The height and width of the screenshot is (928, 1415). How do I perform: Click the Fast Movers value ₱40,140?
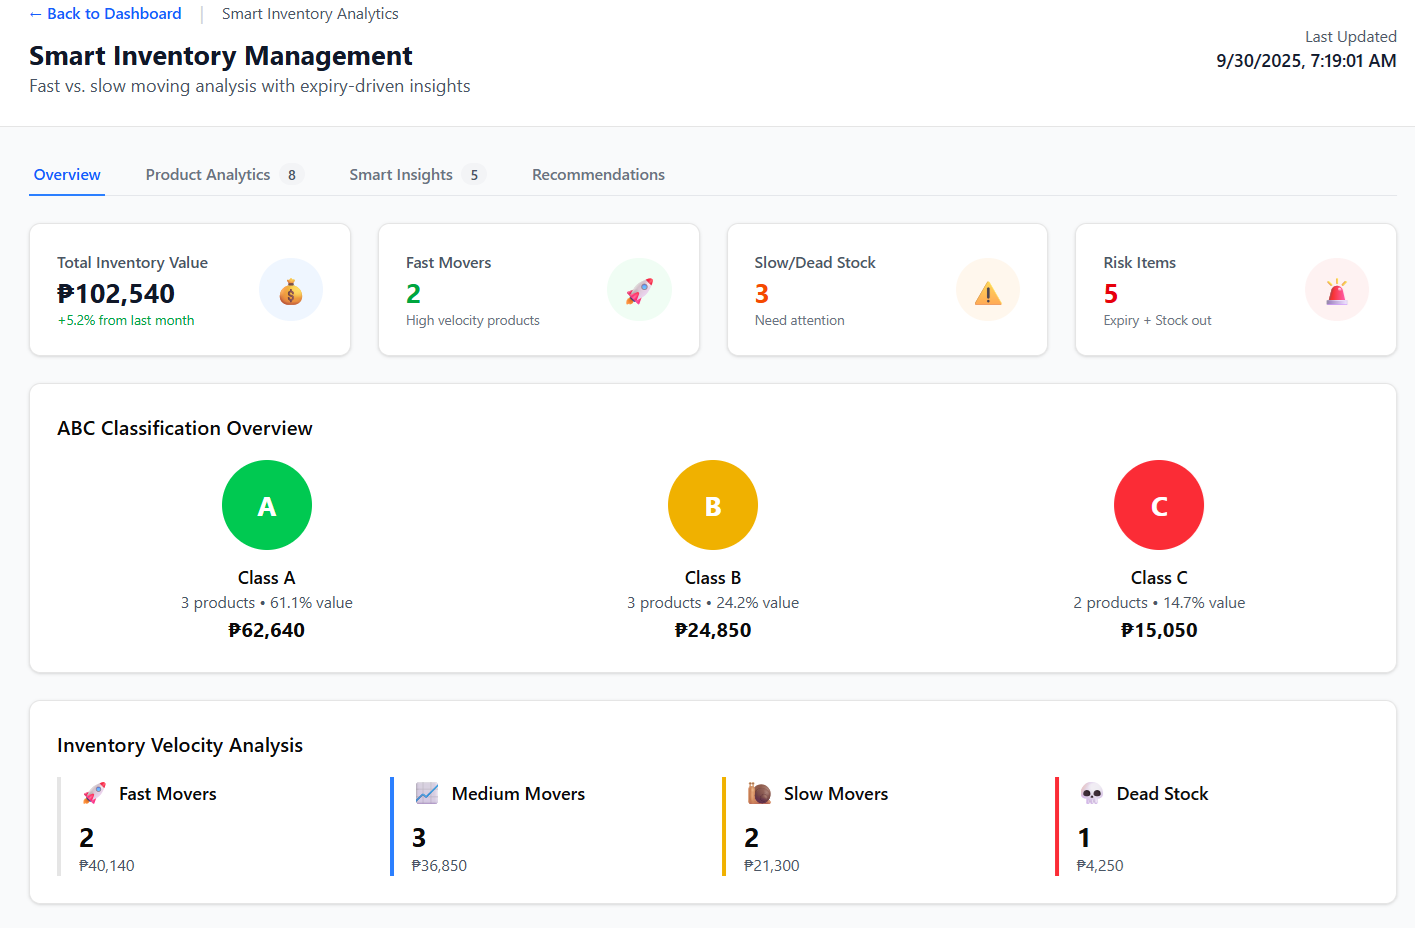pos(106,865)
